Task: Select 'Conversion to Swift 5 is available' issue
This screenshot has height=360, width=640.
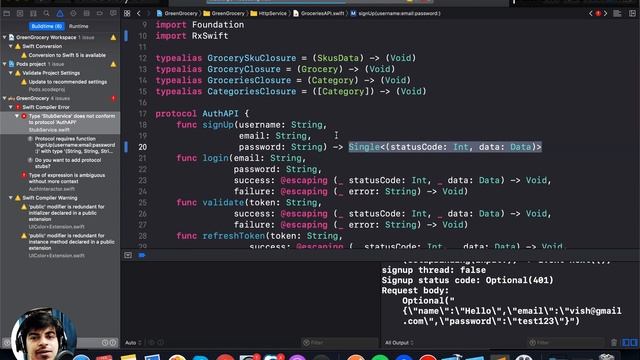Action: (x=67, y=55)
